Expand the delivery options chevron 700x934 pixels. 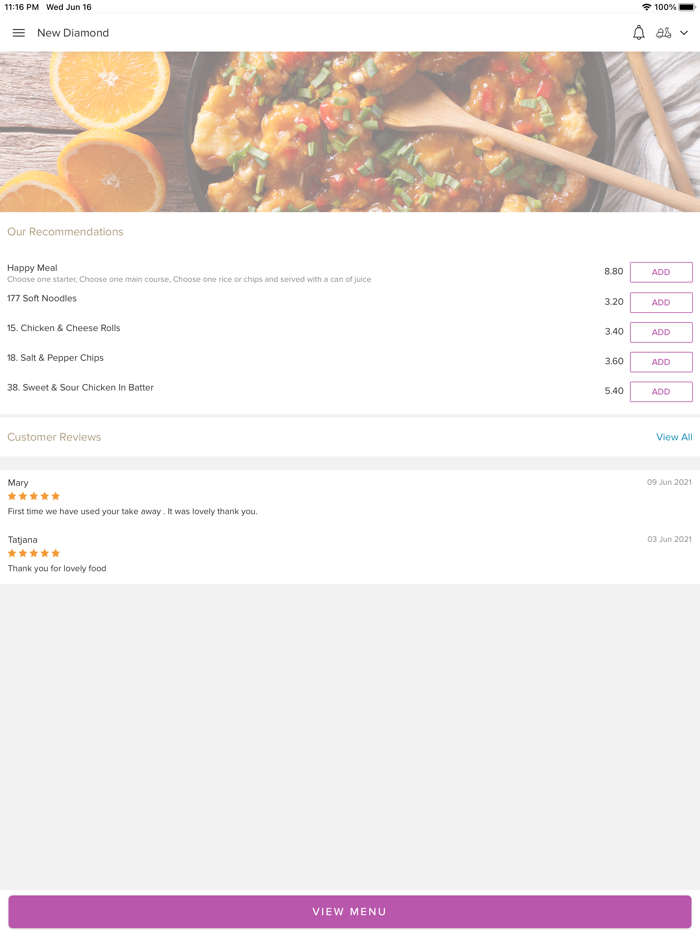[x=684, y=33]
